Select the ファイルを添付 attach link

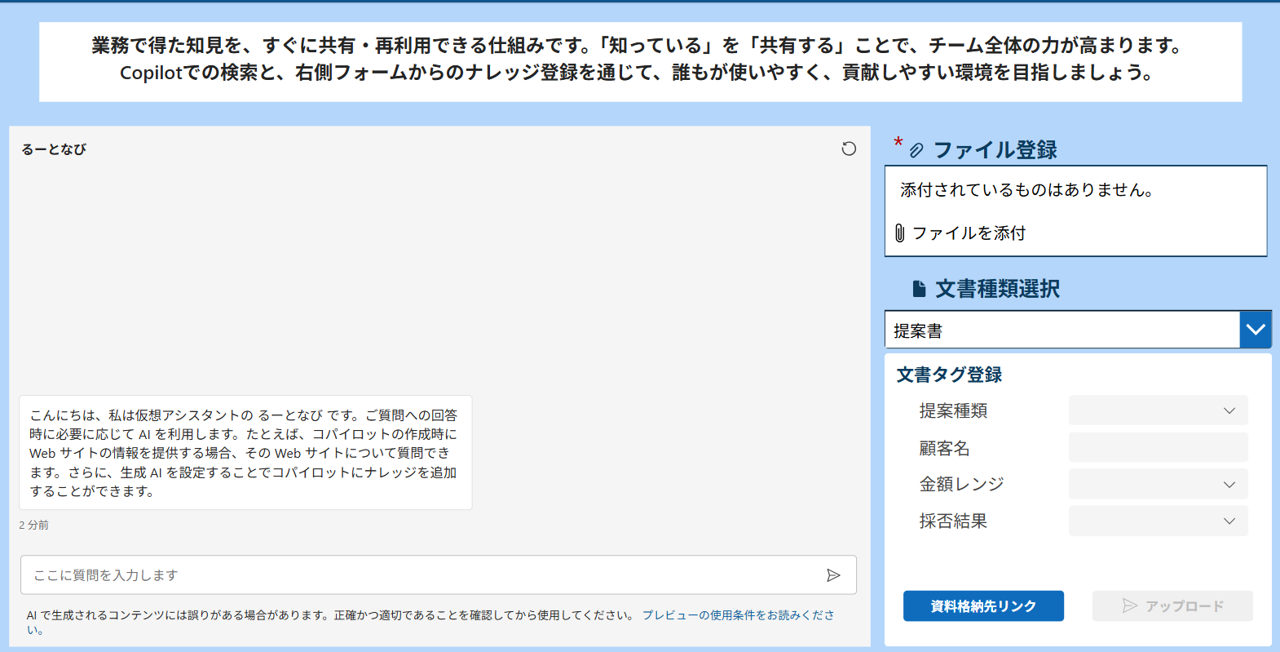click(968, 233)
